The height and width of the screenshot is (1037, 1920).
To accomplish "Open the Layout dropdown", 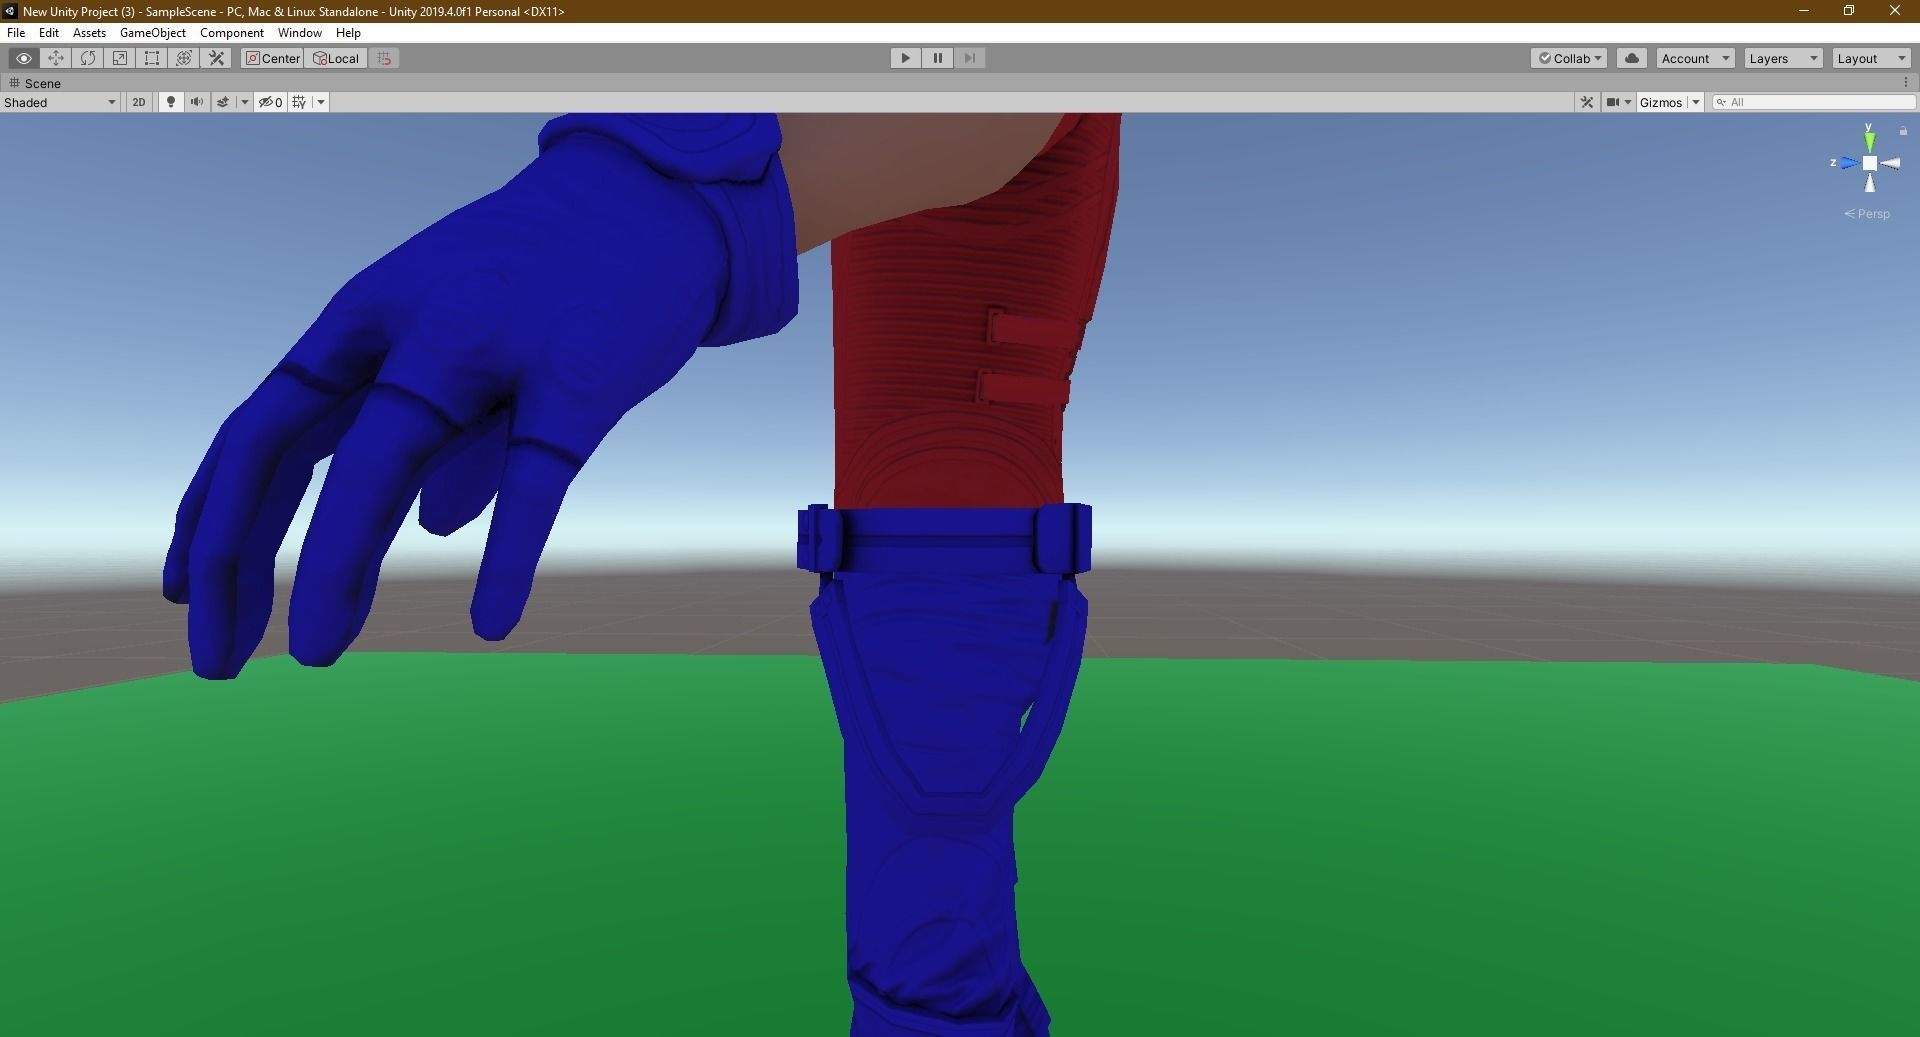I will coord(1871,58).
